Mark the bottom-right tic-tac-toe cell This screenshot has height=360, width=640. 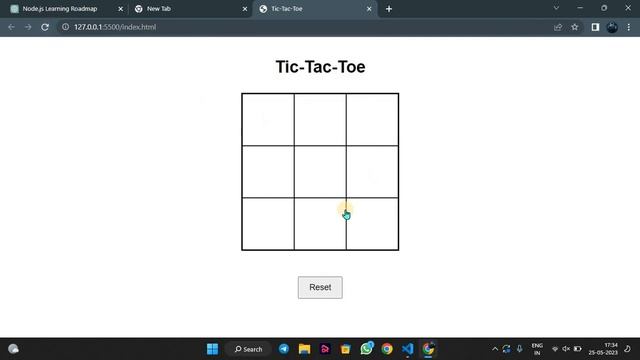[372, 224]
